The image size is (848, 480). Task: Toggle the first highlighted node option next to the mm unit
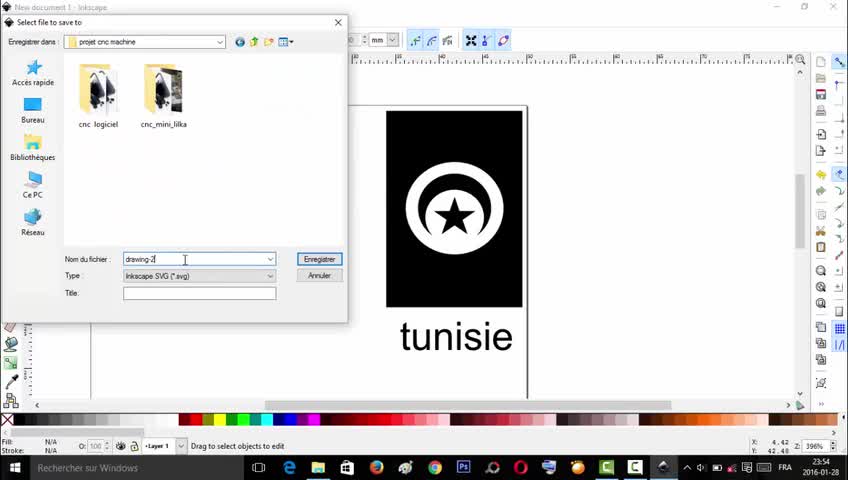point(415,41)
